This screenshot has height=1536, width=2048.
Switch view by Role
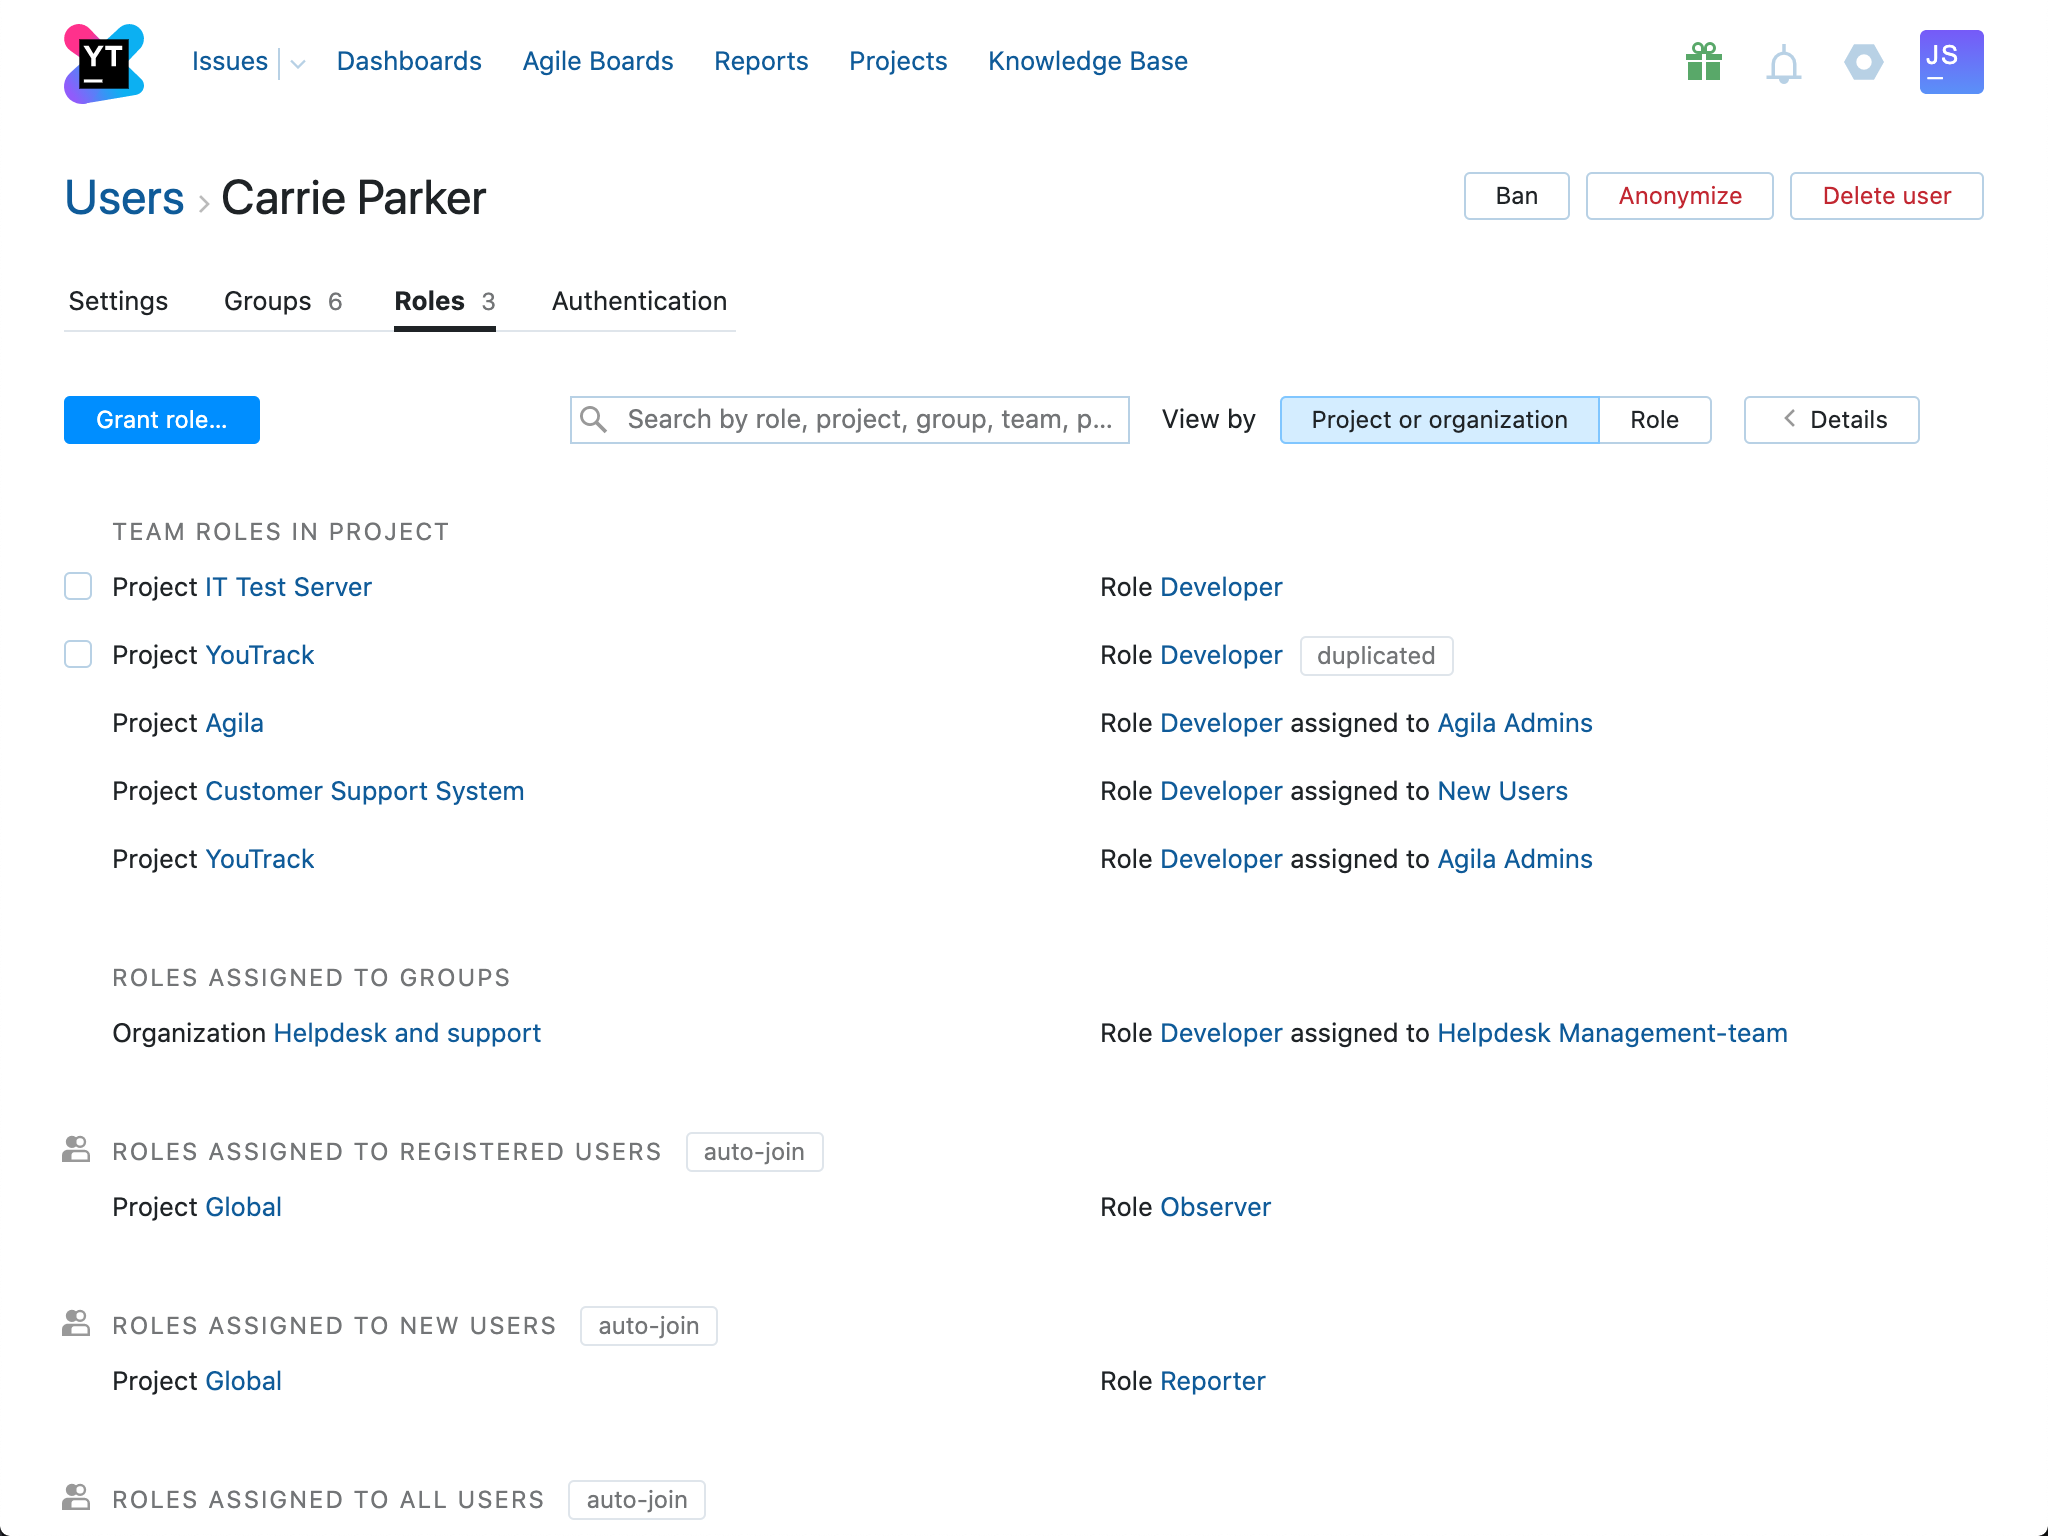(x=1654, y=420)
